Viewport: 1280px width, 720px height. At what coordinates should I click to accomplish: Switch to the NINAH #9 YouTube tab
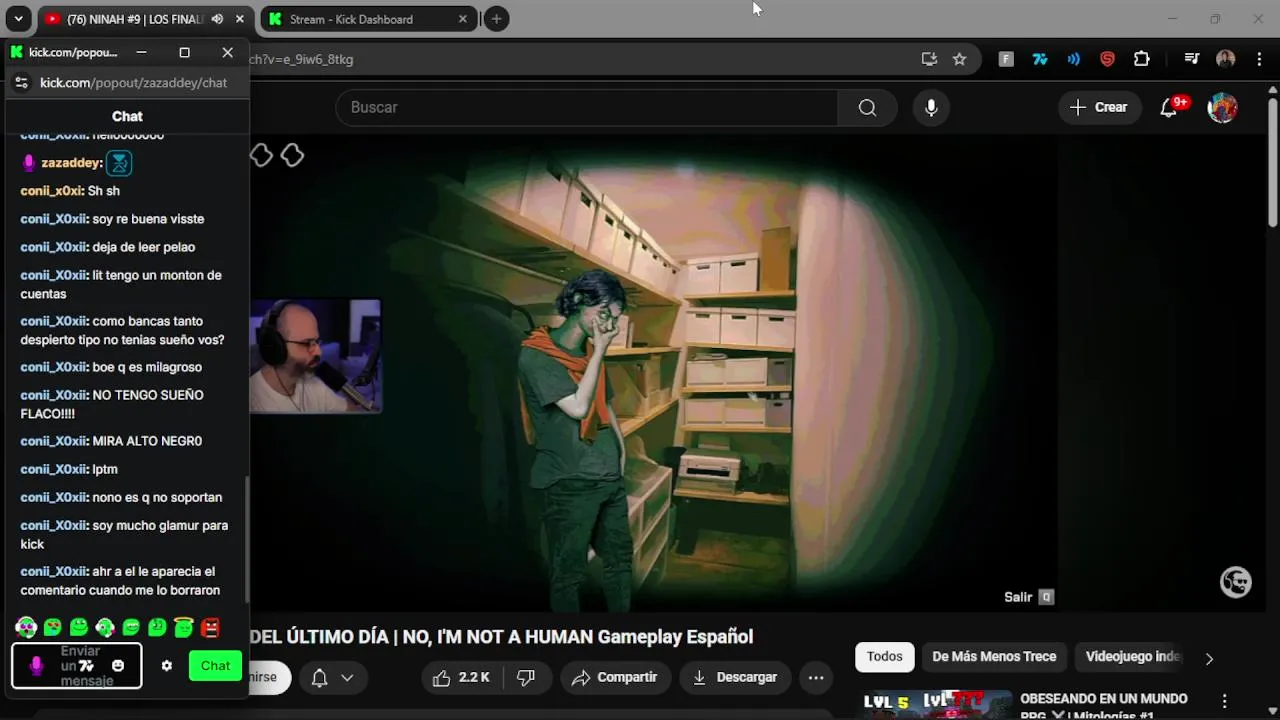coord(134,19)
